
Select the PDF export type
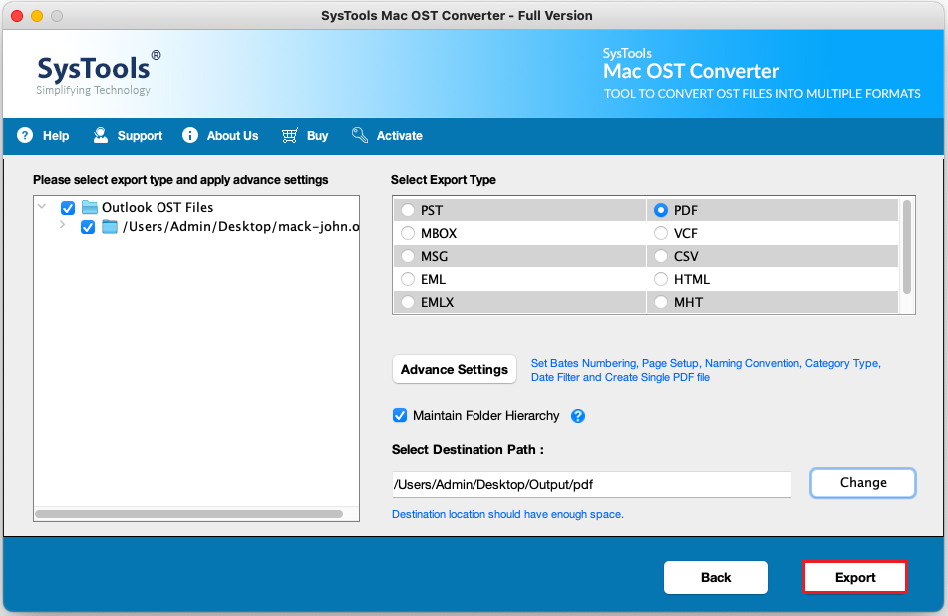click(661, 210)
